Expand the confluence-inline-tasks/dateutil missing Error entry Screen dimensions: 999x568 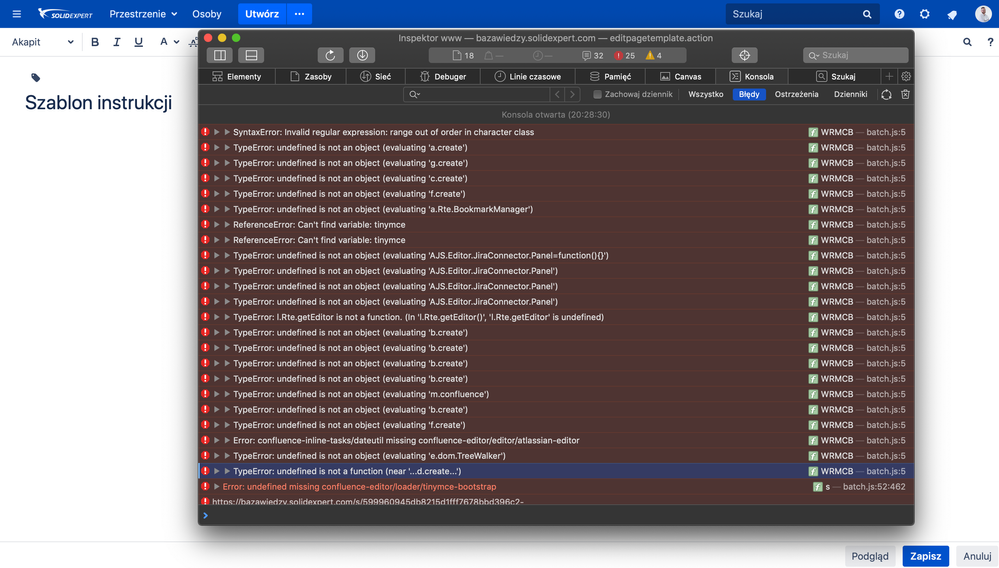(x=217, y=441)
